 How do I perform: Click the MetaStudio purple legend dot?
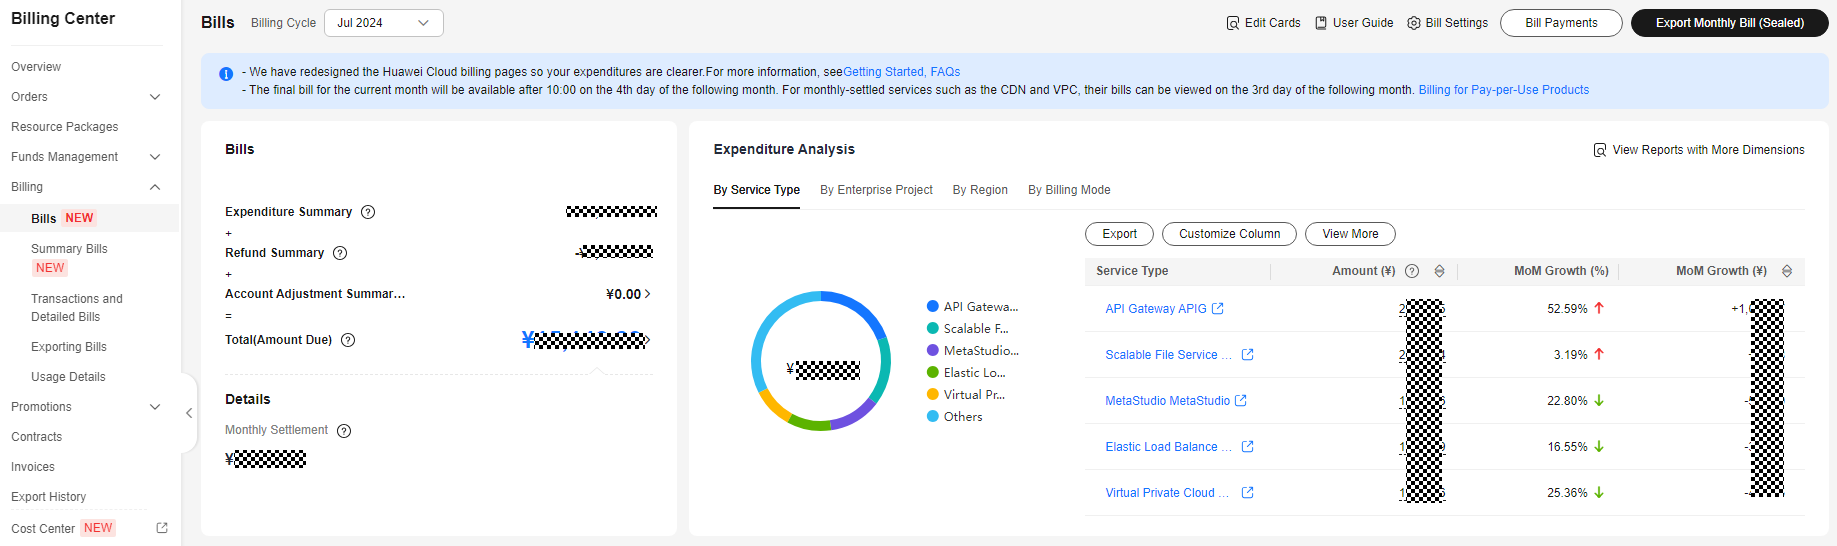(x=933, y=351)
